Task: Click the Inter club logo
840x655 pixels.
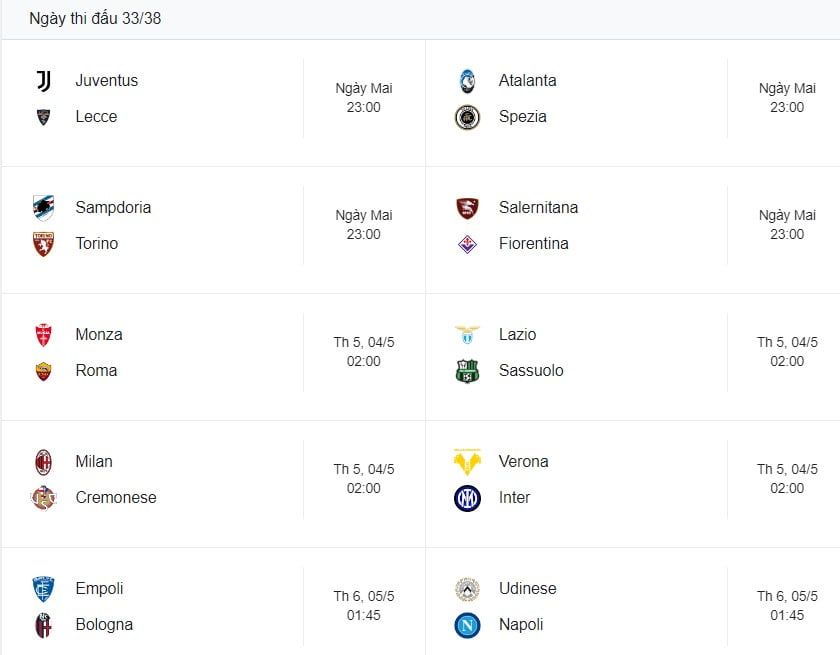Action: [x=467, y=498]
